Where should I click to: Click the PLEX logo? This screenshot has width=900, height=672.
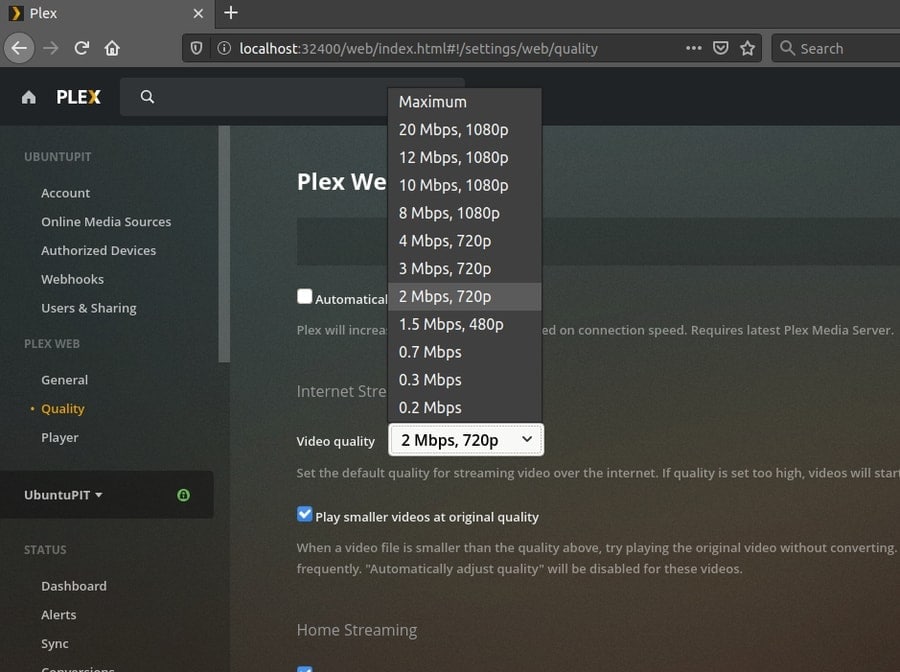click(x=78, y=97)
